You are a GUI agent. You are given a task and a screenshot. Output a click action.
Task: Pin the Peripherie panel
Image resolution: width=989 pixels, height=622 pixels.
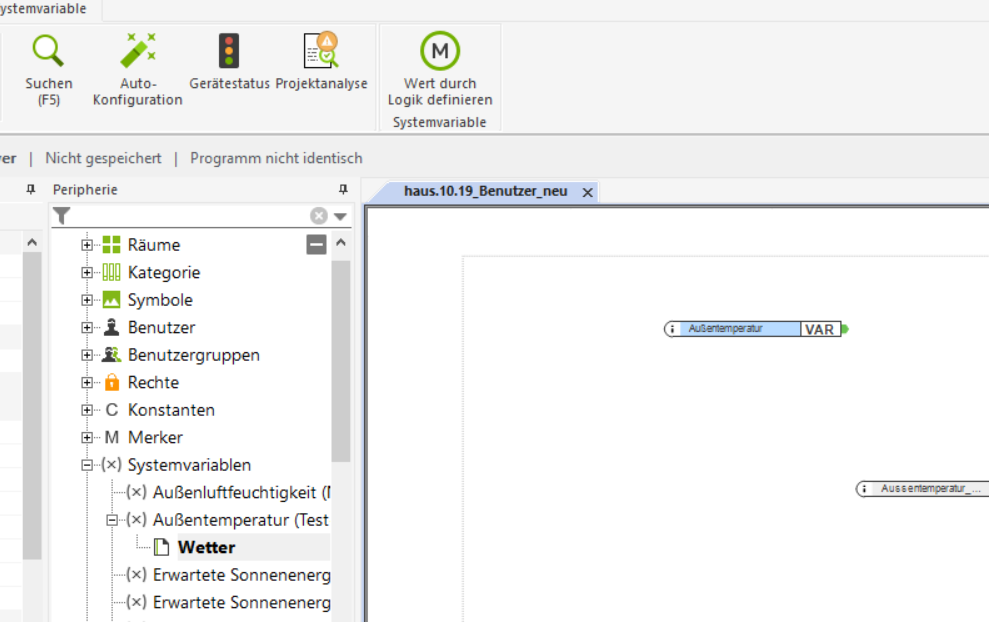343,189
